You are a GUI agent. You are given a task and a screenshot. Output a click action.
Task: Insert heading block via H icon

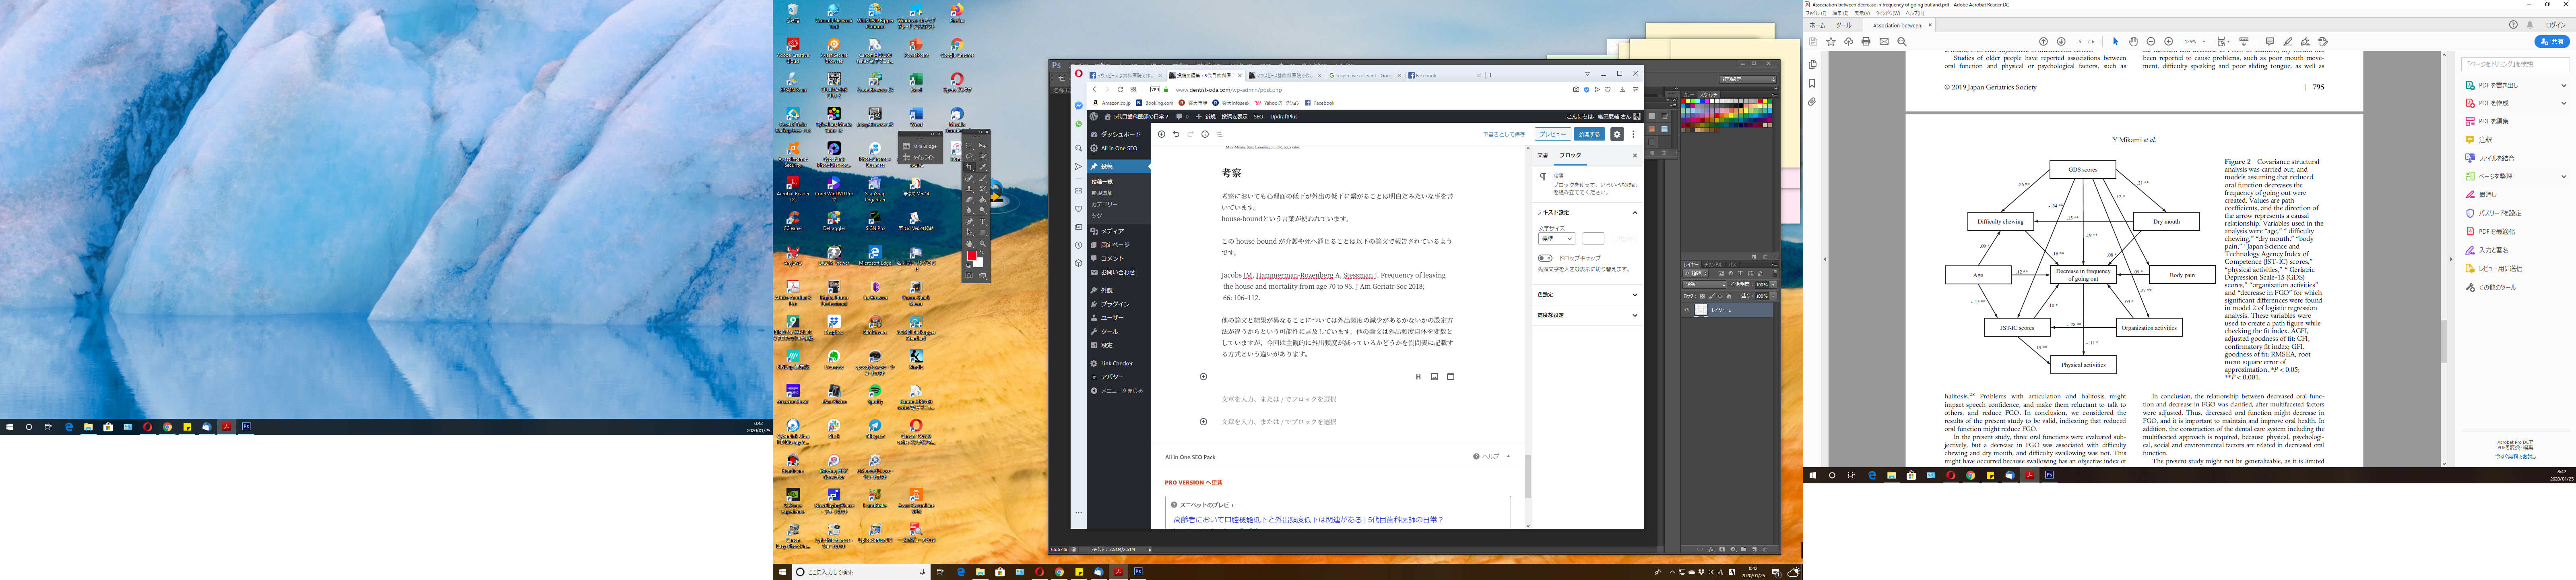click(1418, 377)
